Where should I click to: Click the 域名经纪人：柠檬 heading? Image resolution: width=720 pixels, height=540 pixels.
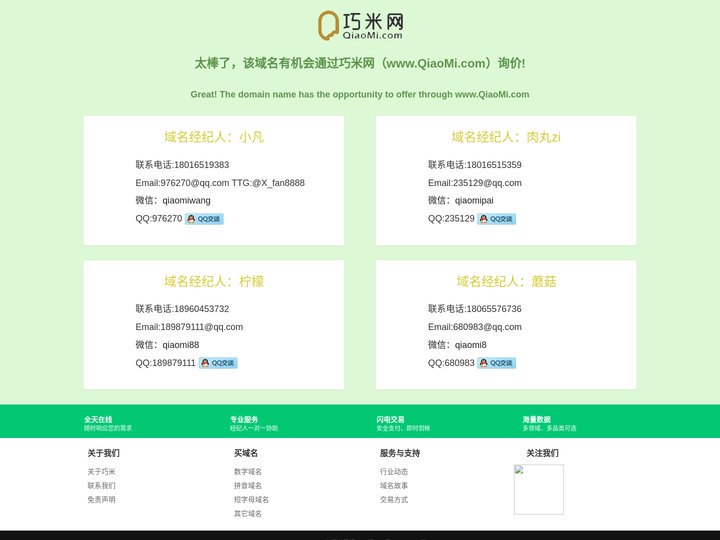tap(214, 281)
